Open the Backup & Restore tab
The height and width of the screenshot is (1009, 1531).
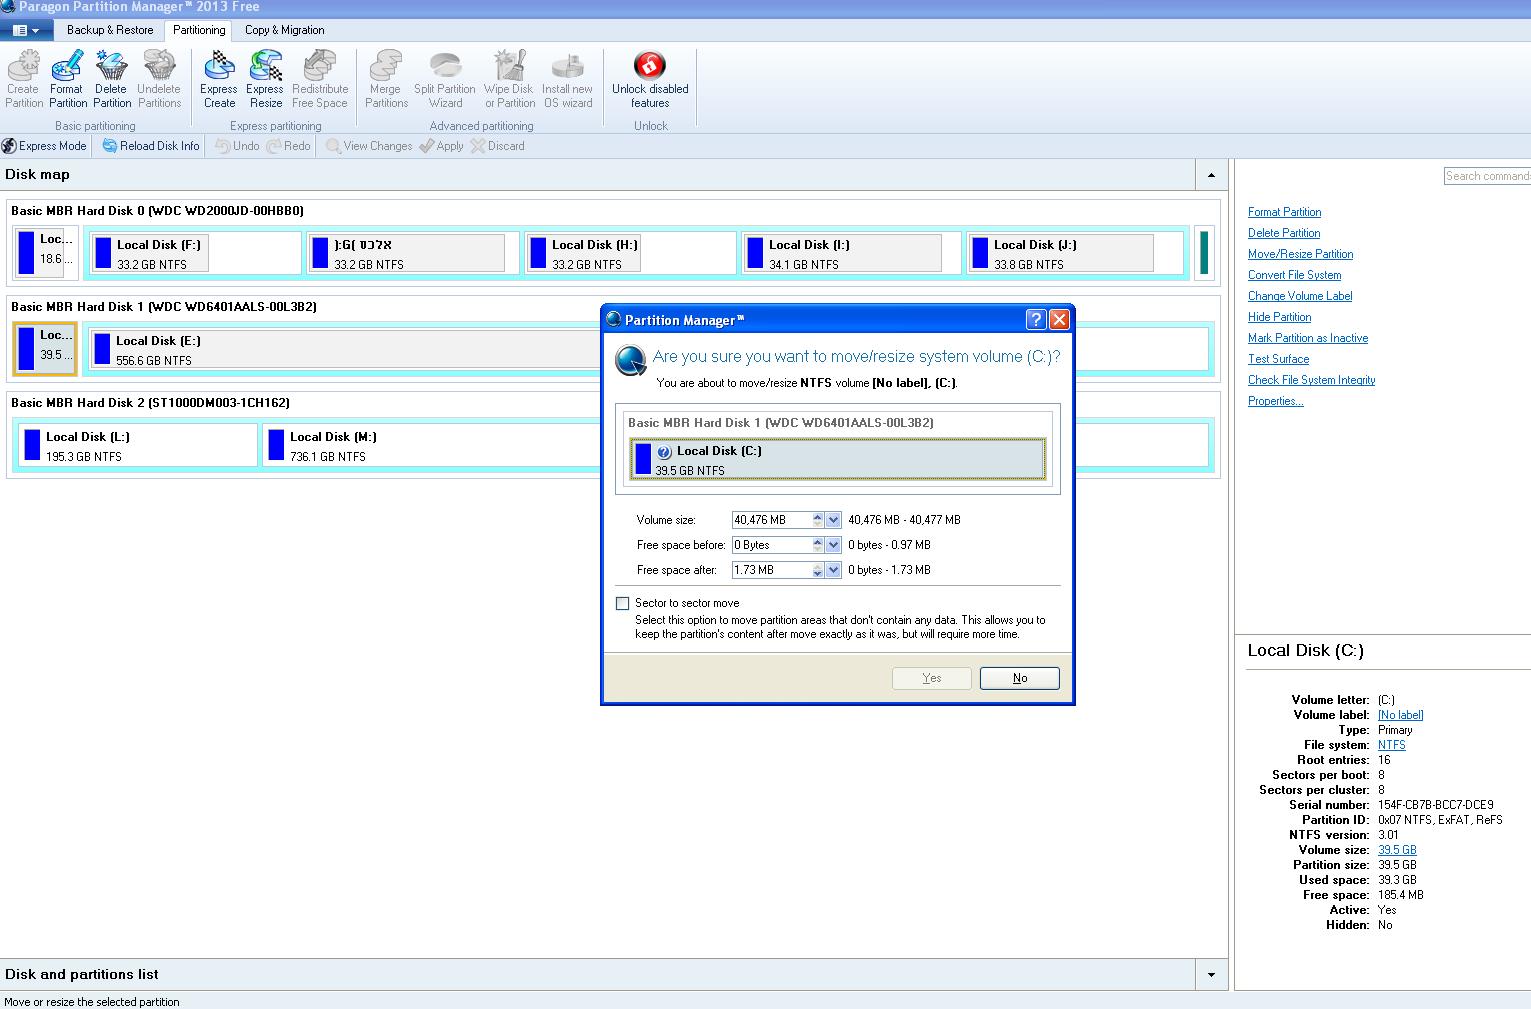(x=109, y=30)
